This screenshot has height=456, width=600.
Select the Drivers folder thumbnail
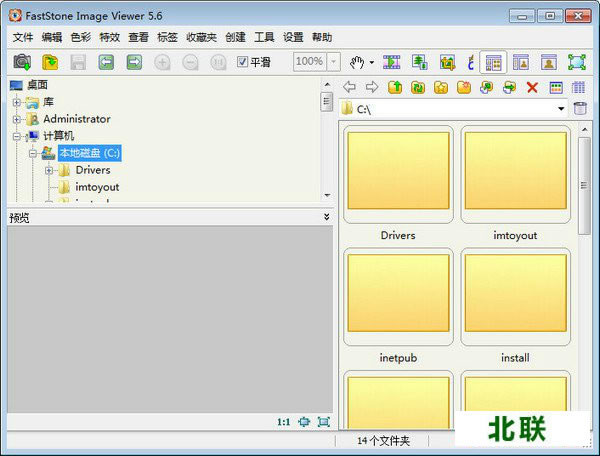pyautogui.click(x=398, y=174)
